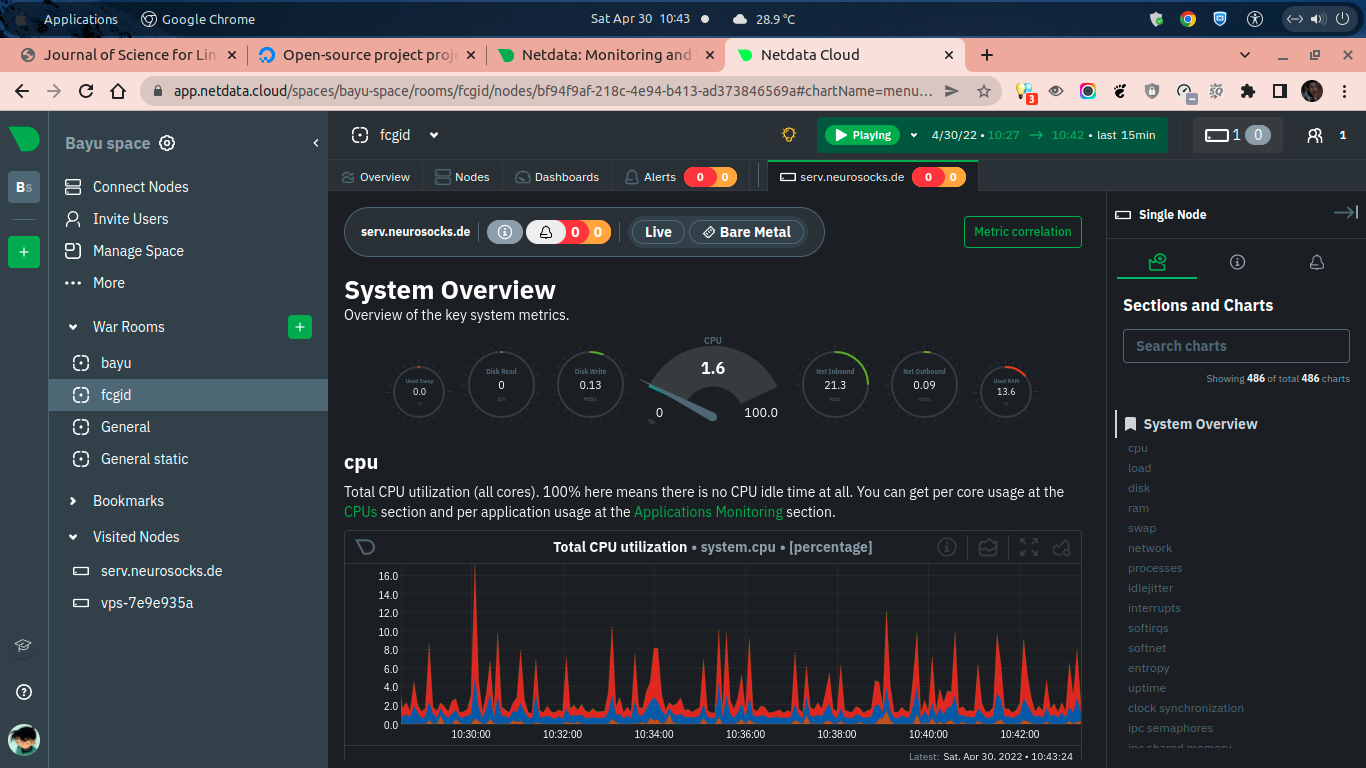Image resolution: width=1366 pixels, height=768 pixels.
Task: Expand the Bookmarks section
Action: pyautogui.click(x=73, y=501)
